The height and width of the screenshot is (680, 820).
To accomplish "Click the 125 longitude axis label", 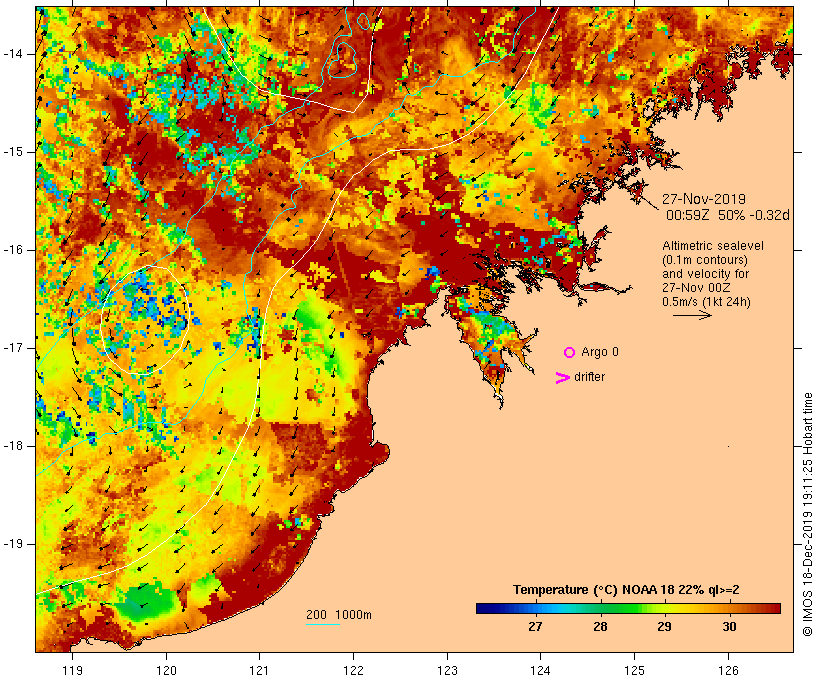I will (635, 670).
